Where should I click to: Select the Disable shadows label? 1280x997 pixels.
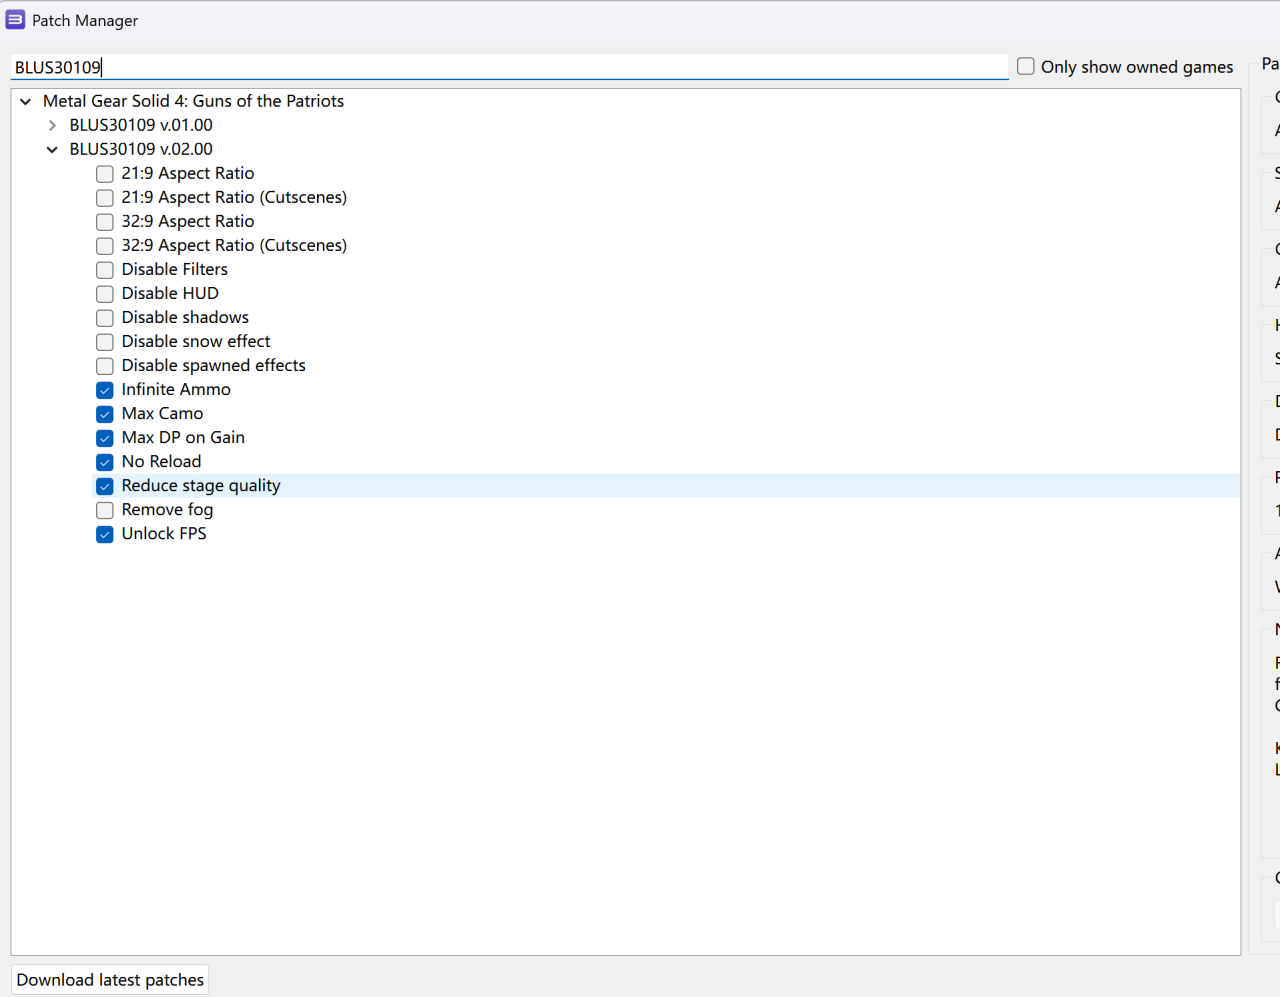click(x=185, y=317)
